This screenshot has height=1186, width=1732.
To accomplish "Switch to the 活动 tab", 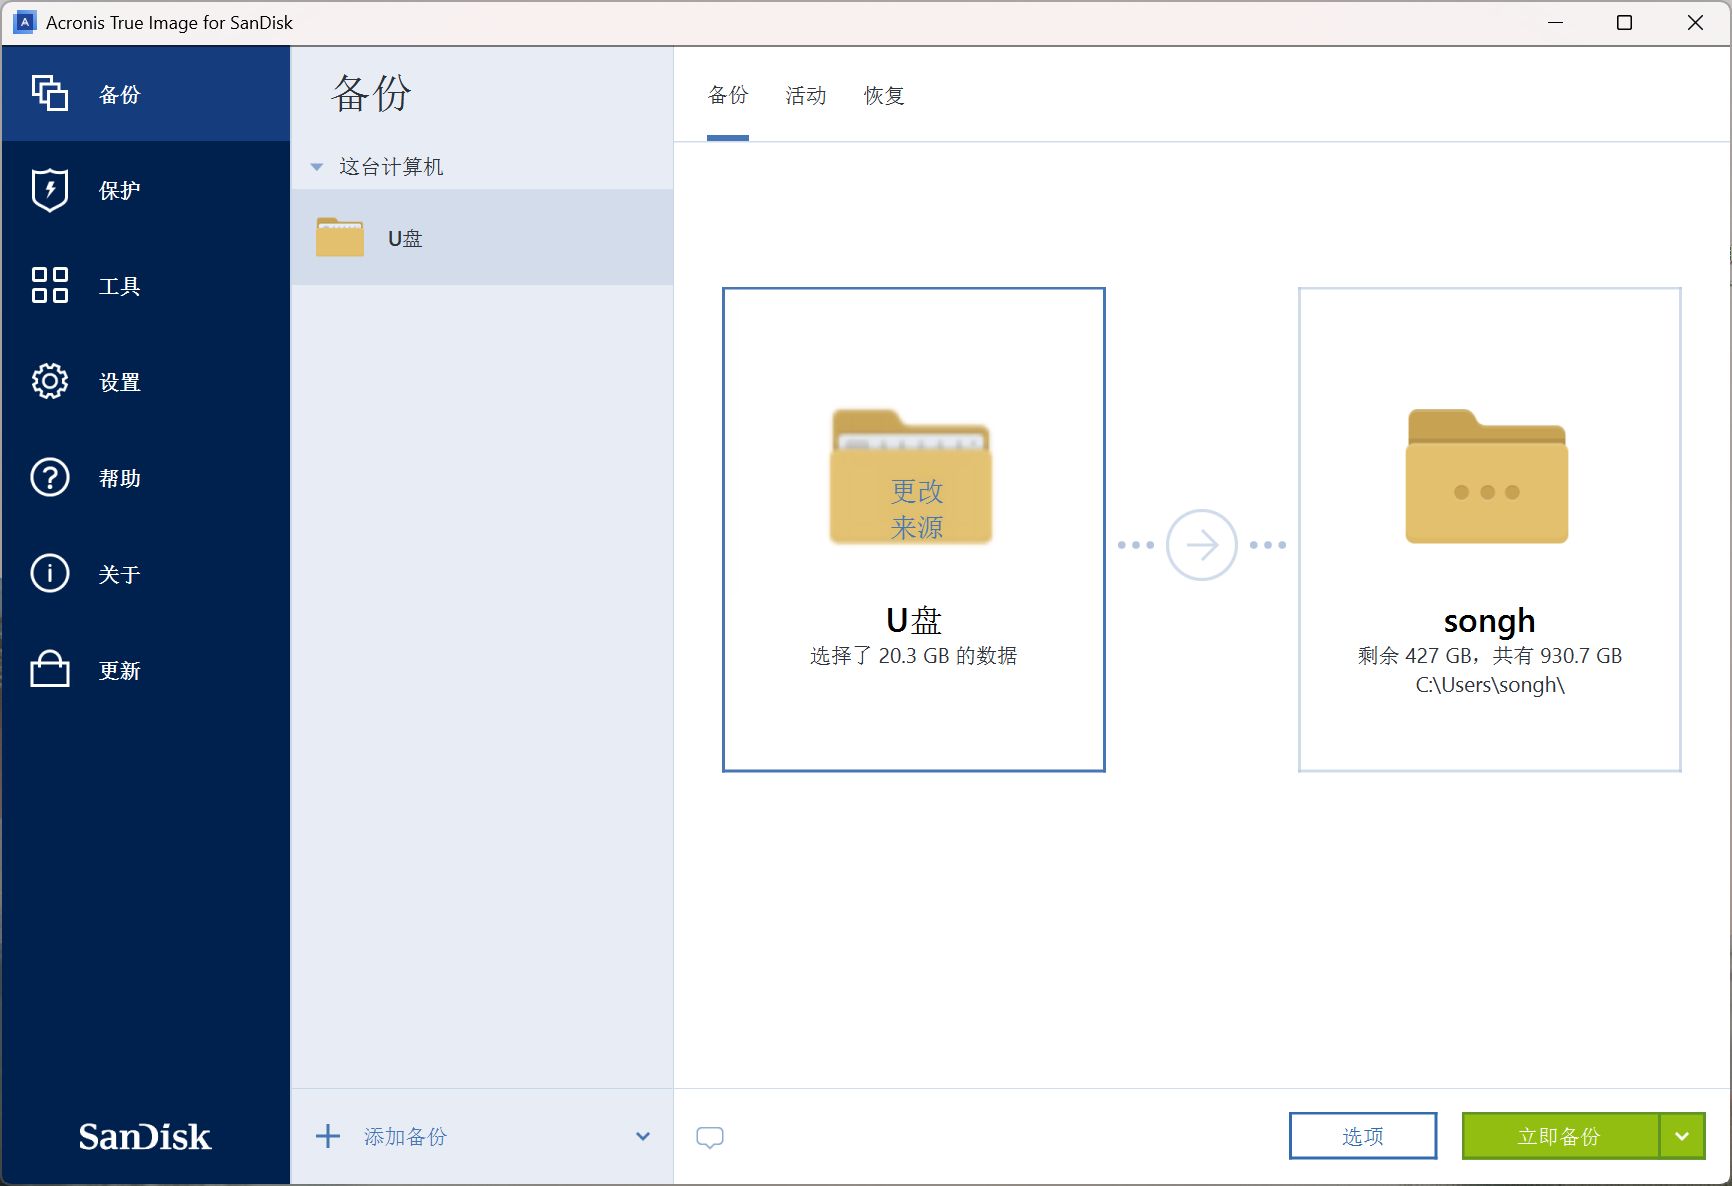I will 806,95.
